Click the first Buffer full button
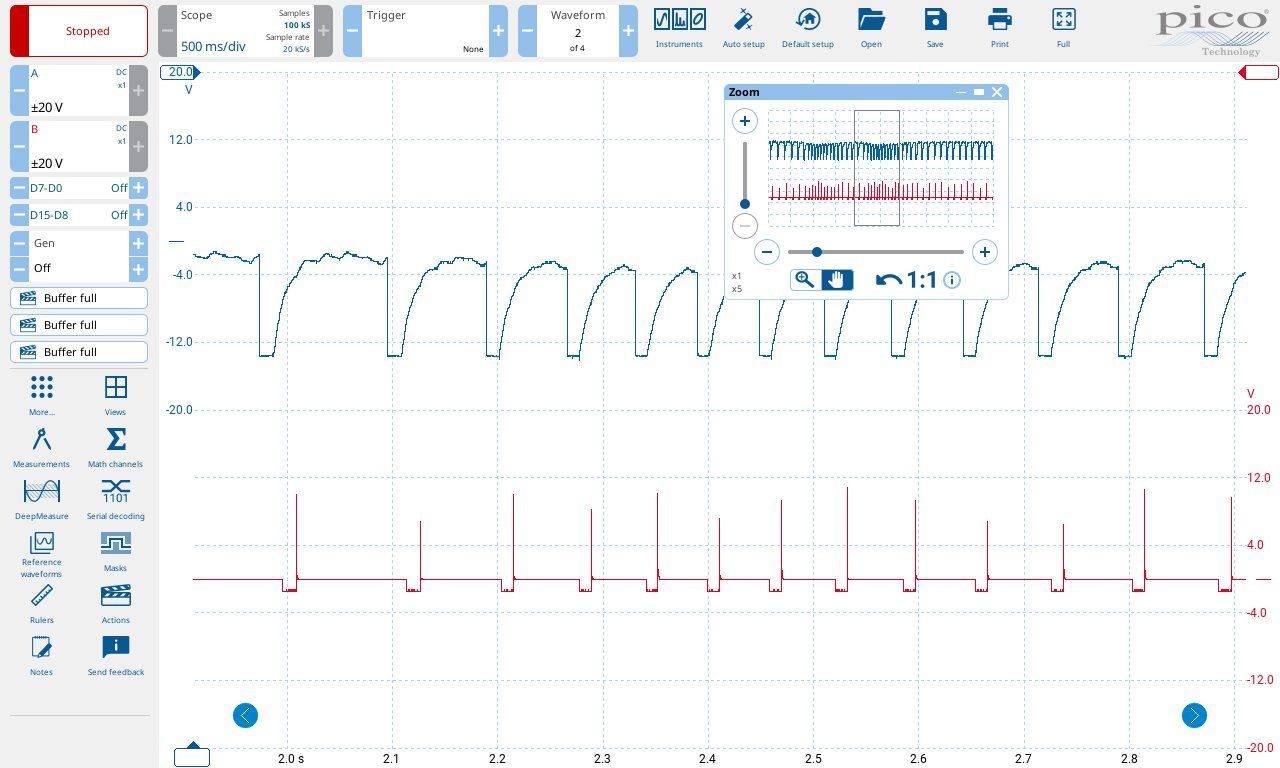Image resolution: width=1280 pixels, height=768 pixels. coord(79,298)
